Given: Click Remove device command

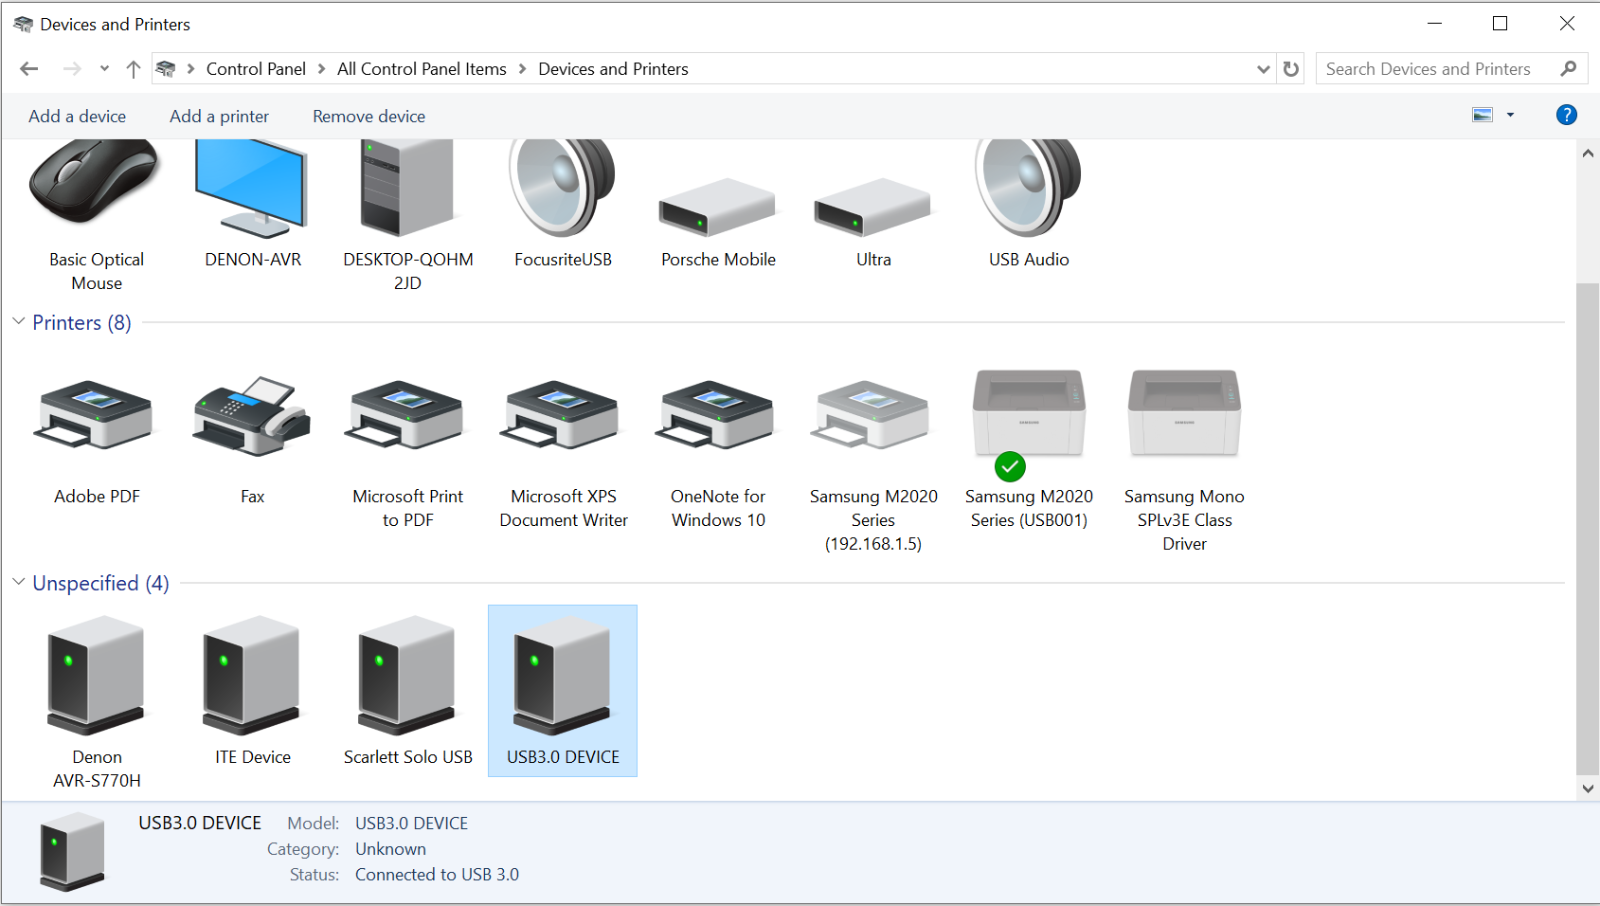Looking at the screenshot, I should coord(369,116).
